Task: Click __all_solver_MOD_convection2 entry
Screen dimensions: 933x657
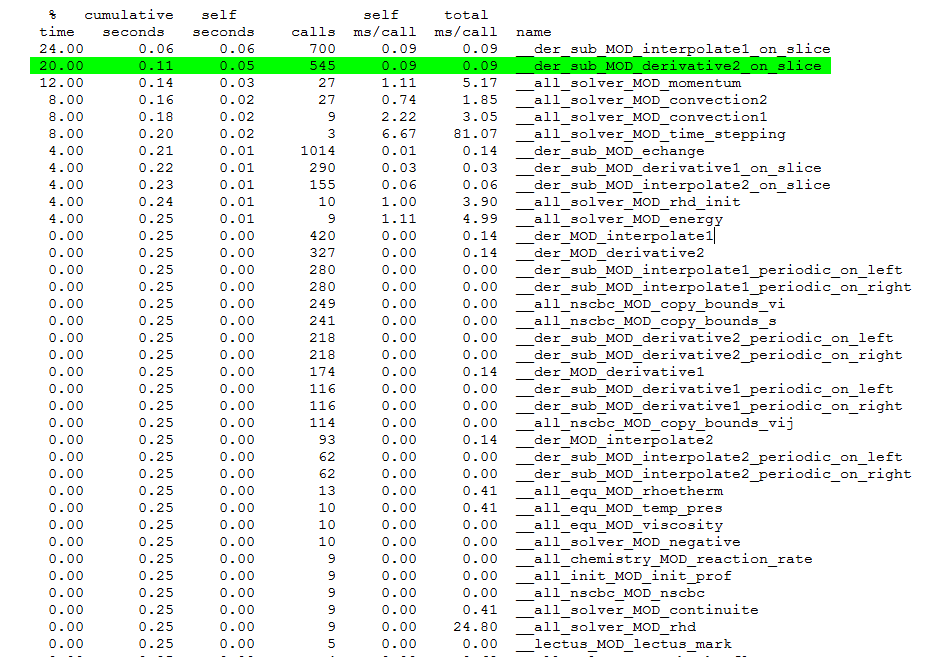Action: click(641, 100)
